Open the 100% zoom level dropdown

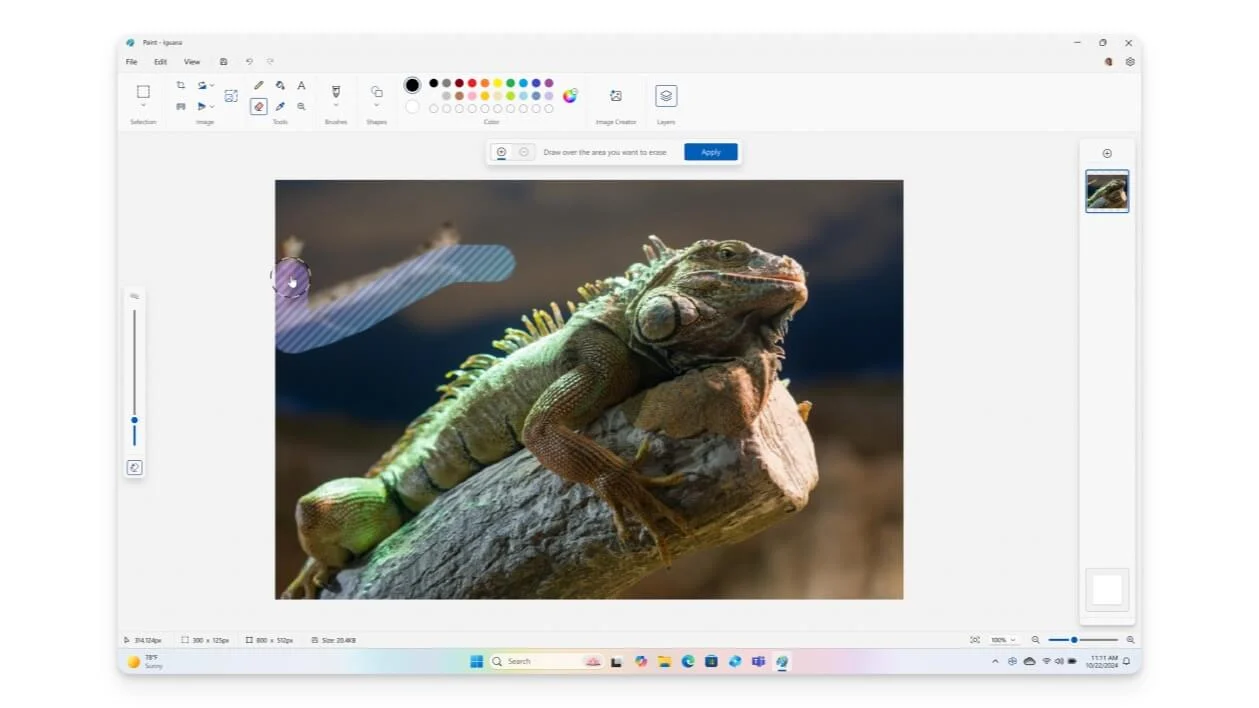[x=1002, y=640]
